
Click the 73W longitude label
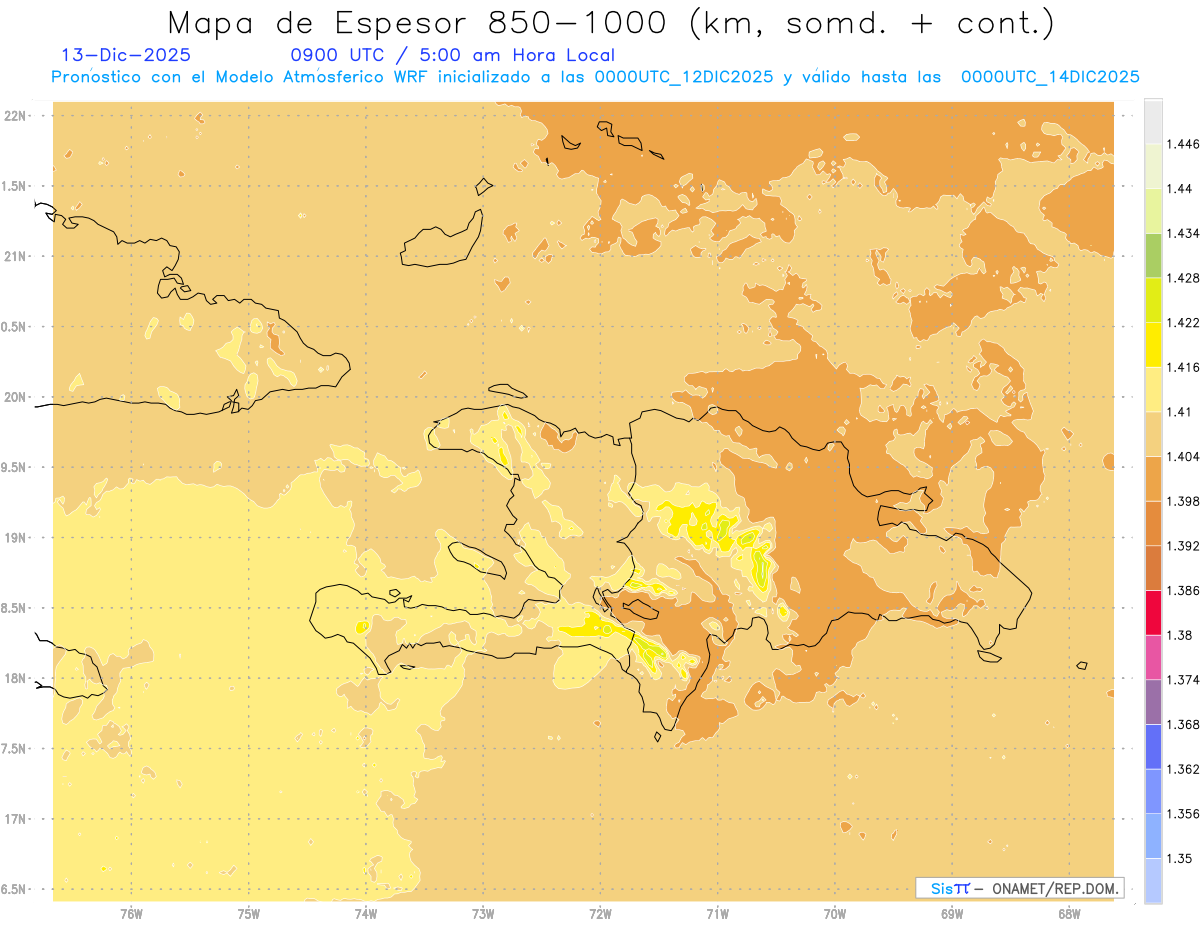point(483,914)
